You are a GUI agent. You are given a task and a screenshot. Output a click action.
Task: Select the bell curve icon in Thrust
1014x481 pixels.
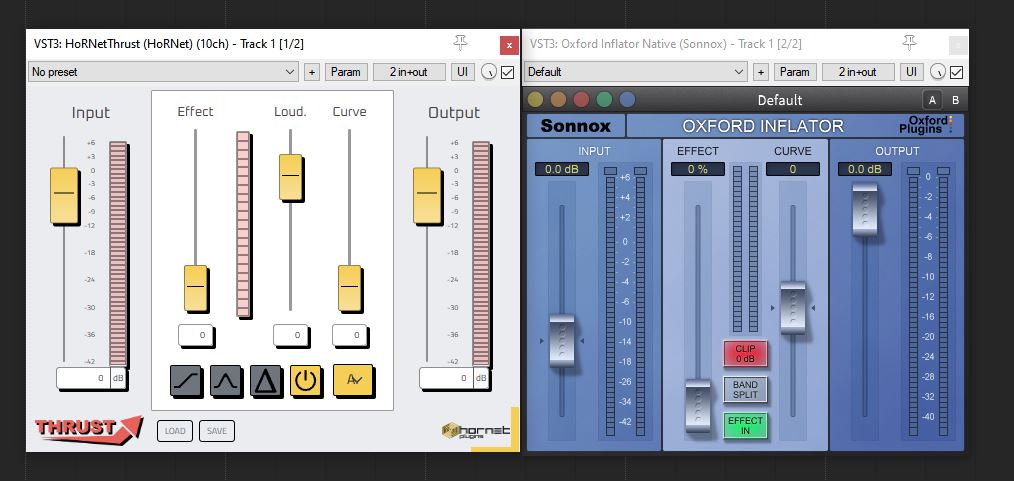click(x=226, y=381)
